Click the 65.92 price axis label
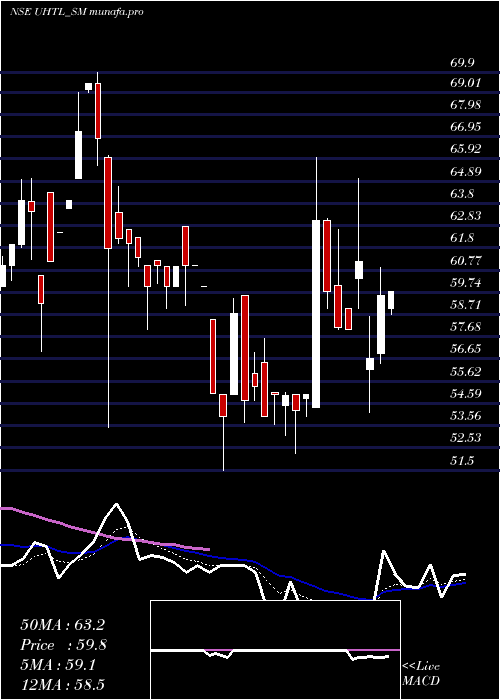Screen dimensions: 500x700 click(465, 149)
